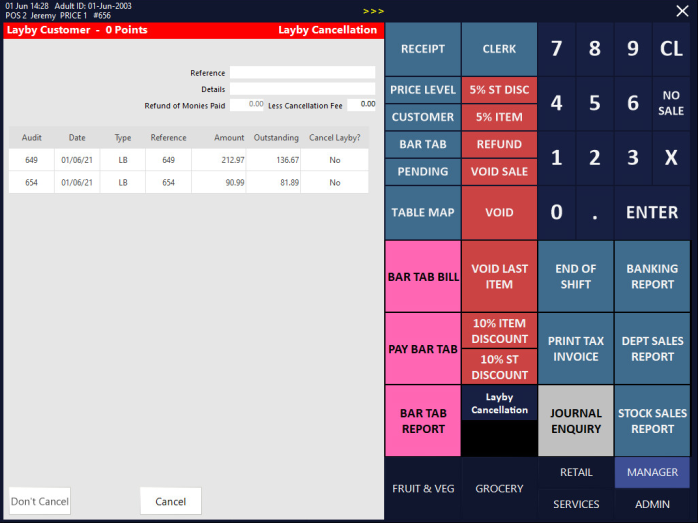Click the NO SALE key
Image resolution: width=698 pixels, height=523 pixels.
[x=671, y=103]
